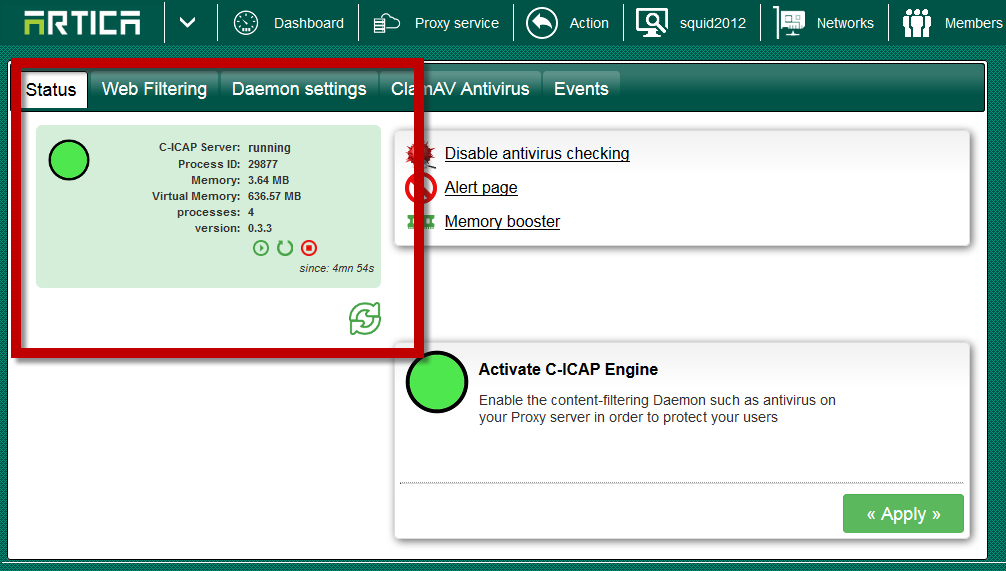Image resolution: width=1006 pixels, height=571 pixels.
Task: Click the Process ID value 29877
Action: click(263, 164)
